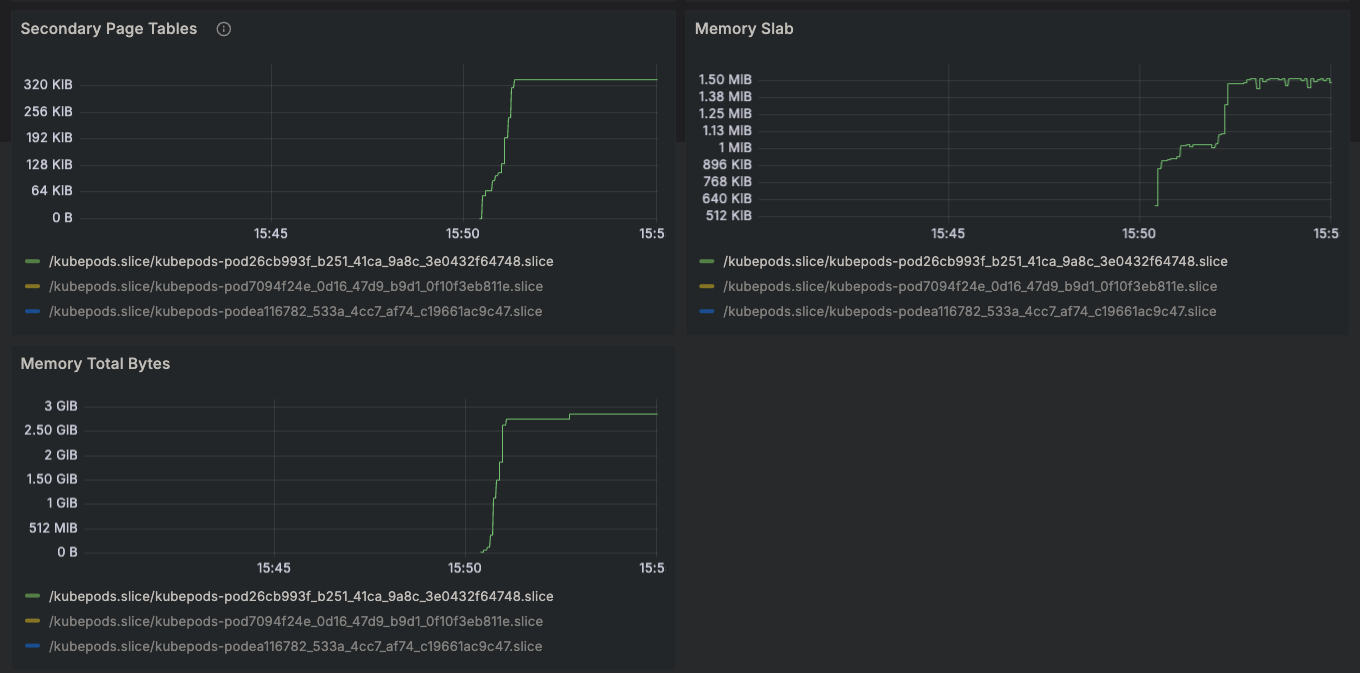The height and width of the screenshot is (673, 1360).
Task: Toggle pod26cb993f series label in Memory Slab
Action: click(x=975, y=262)
